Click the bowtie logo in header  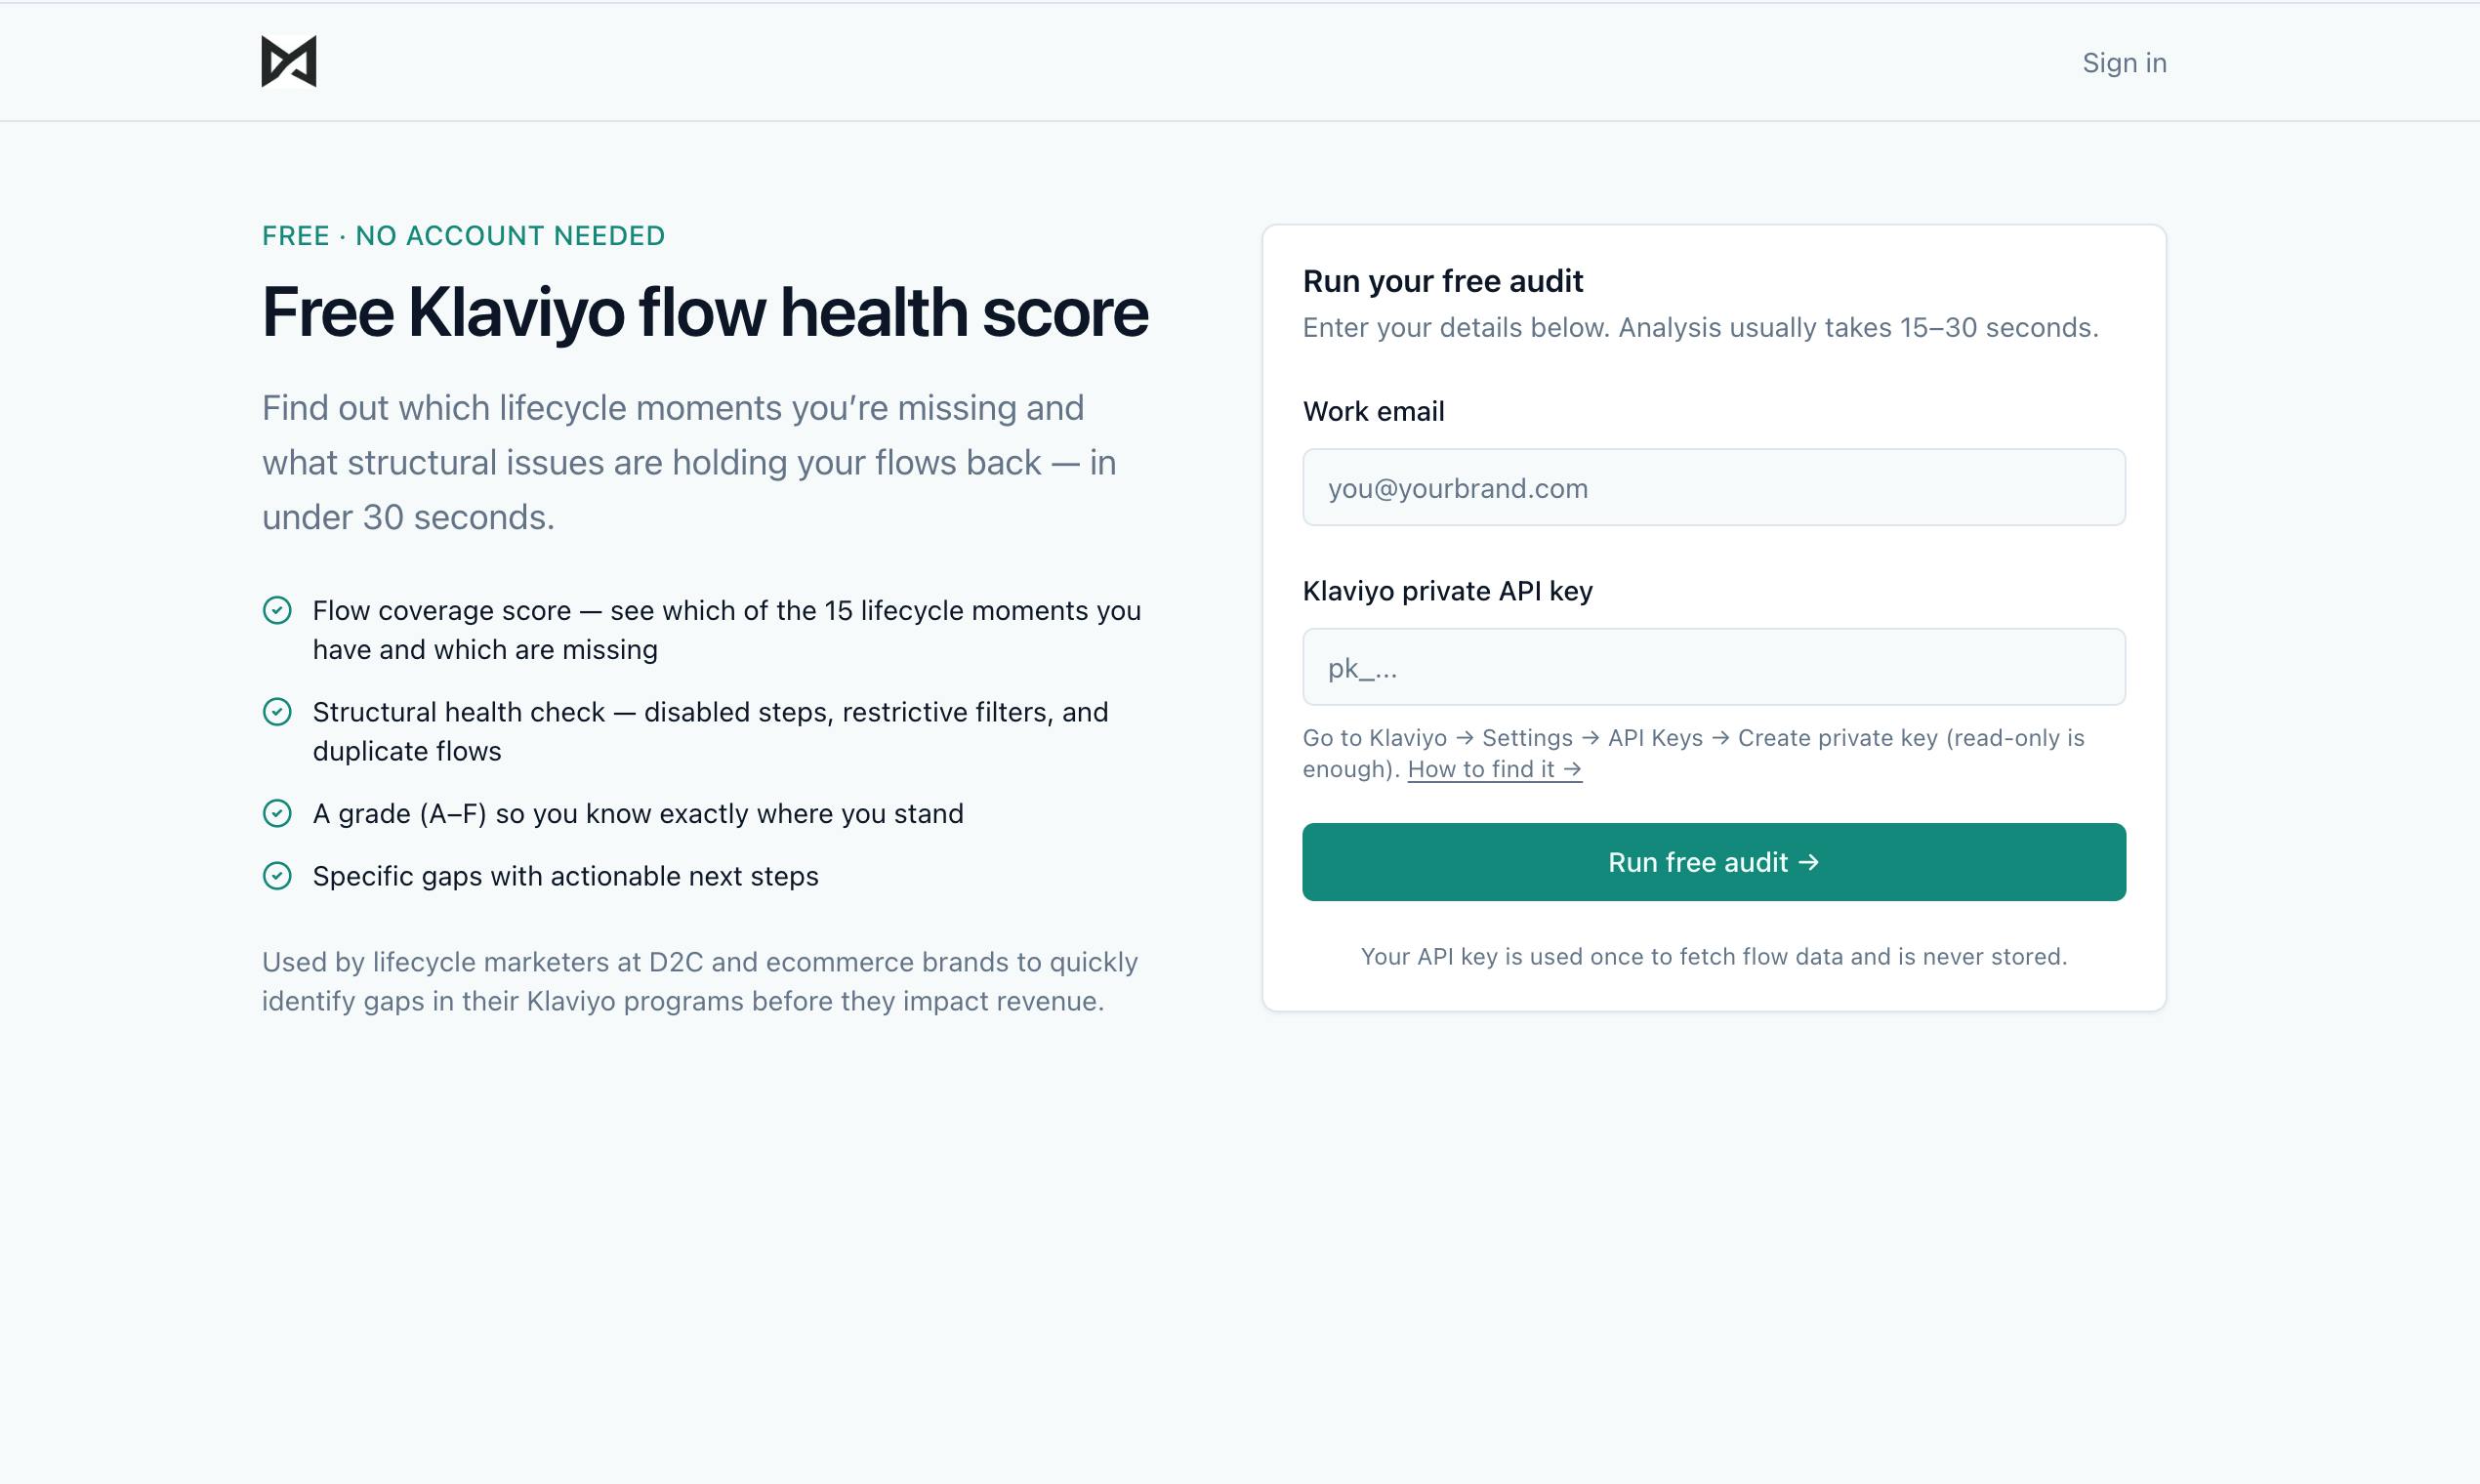click(289, 62)
